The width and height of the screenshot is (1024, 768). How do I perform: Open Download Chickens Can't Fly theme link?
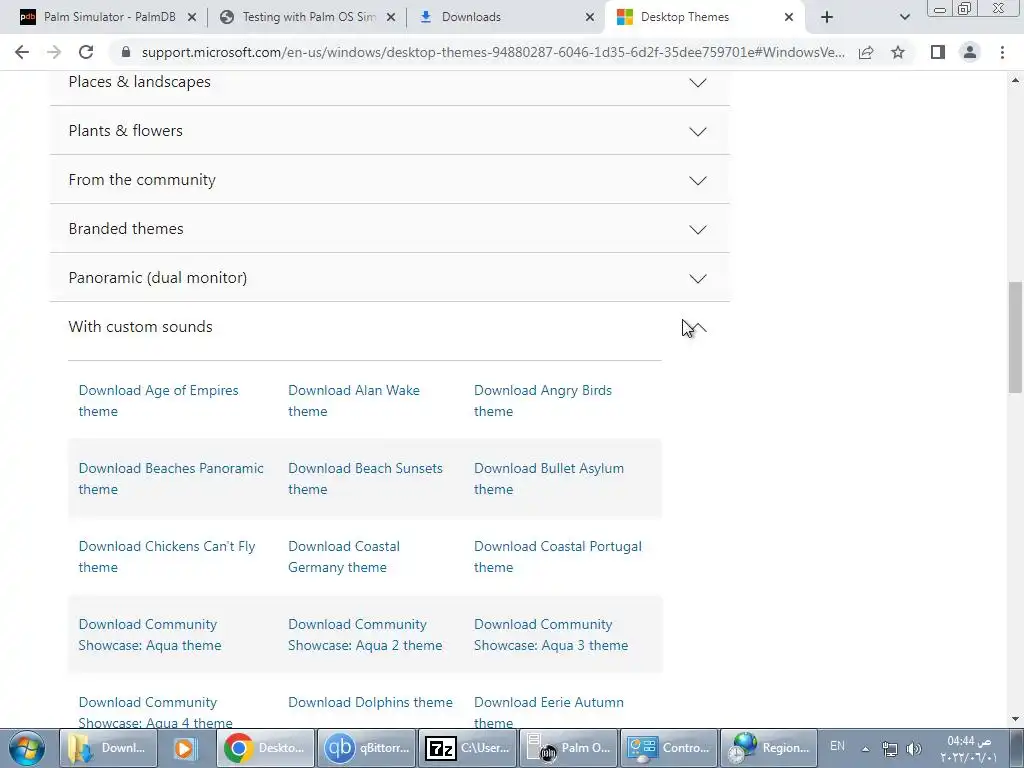[x=167, y=556]
